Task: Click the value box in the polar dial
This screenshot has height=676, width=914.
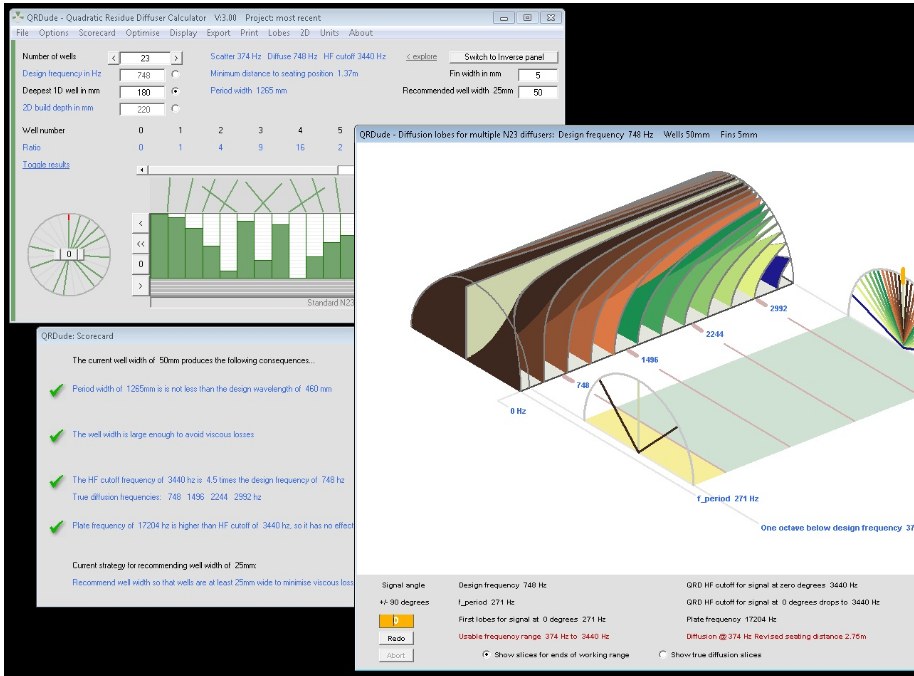Action: 69,254
